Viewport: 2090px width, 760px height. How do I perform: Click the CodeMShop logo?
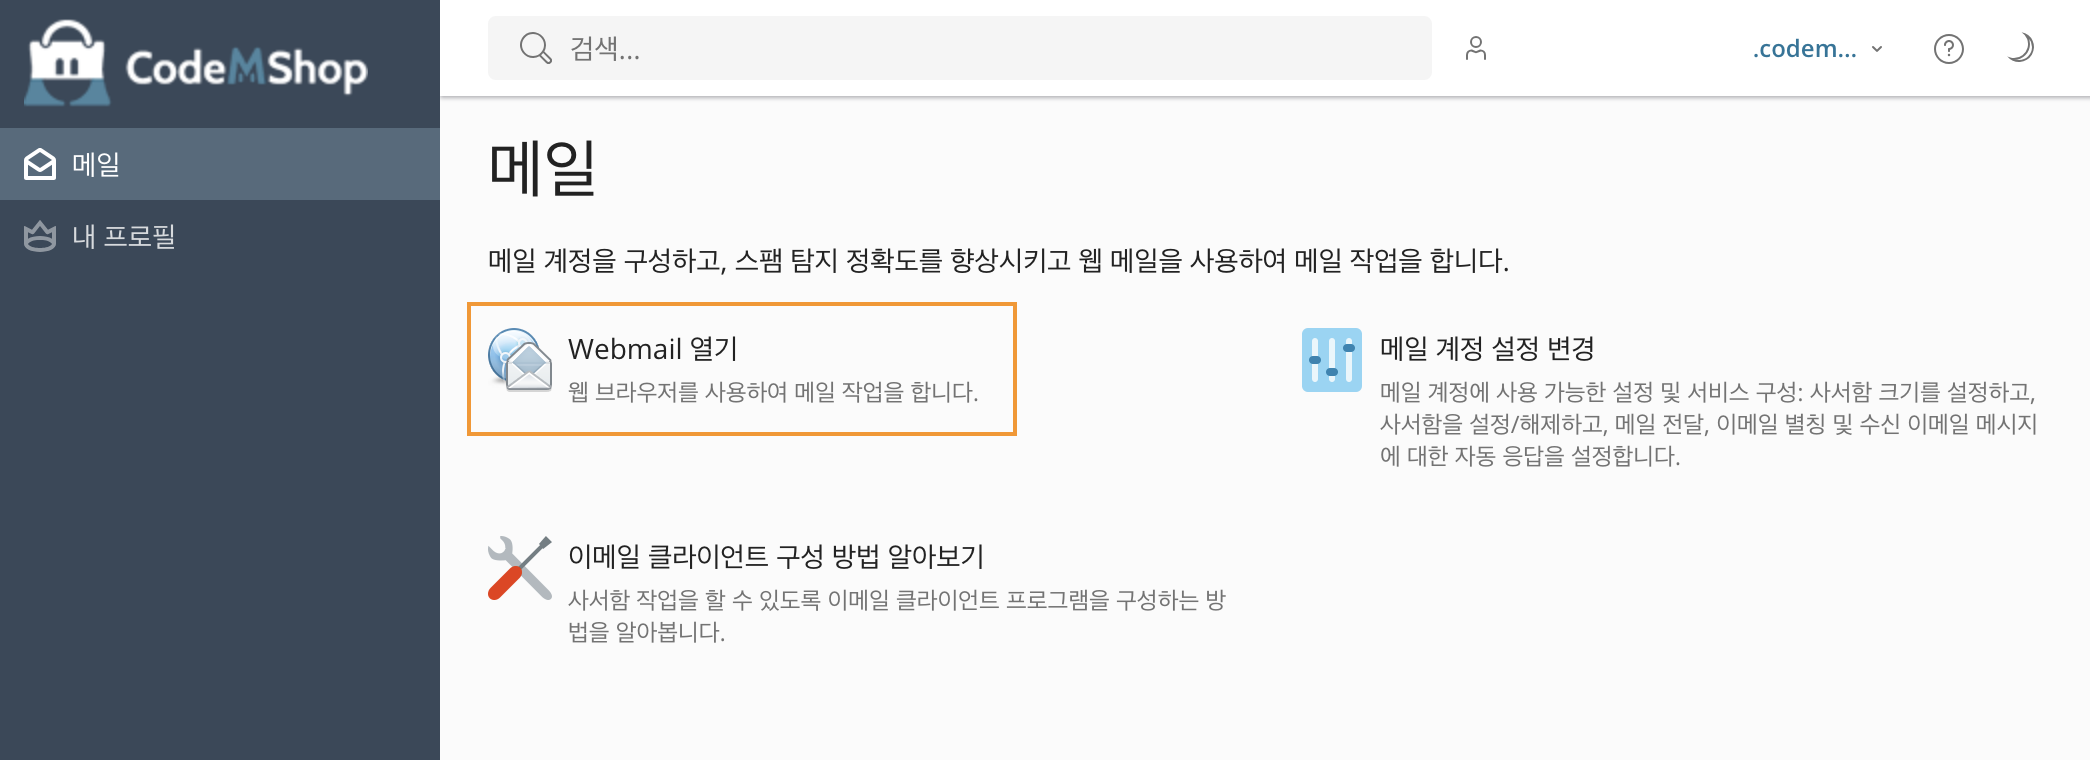coord(198,65)
